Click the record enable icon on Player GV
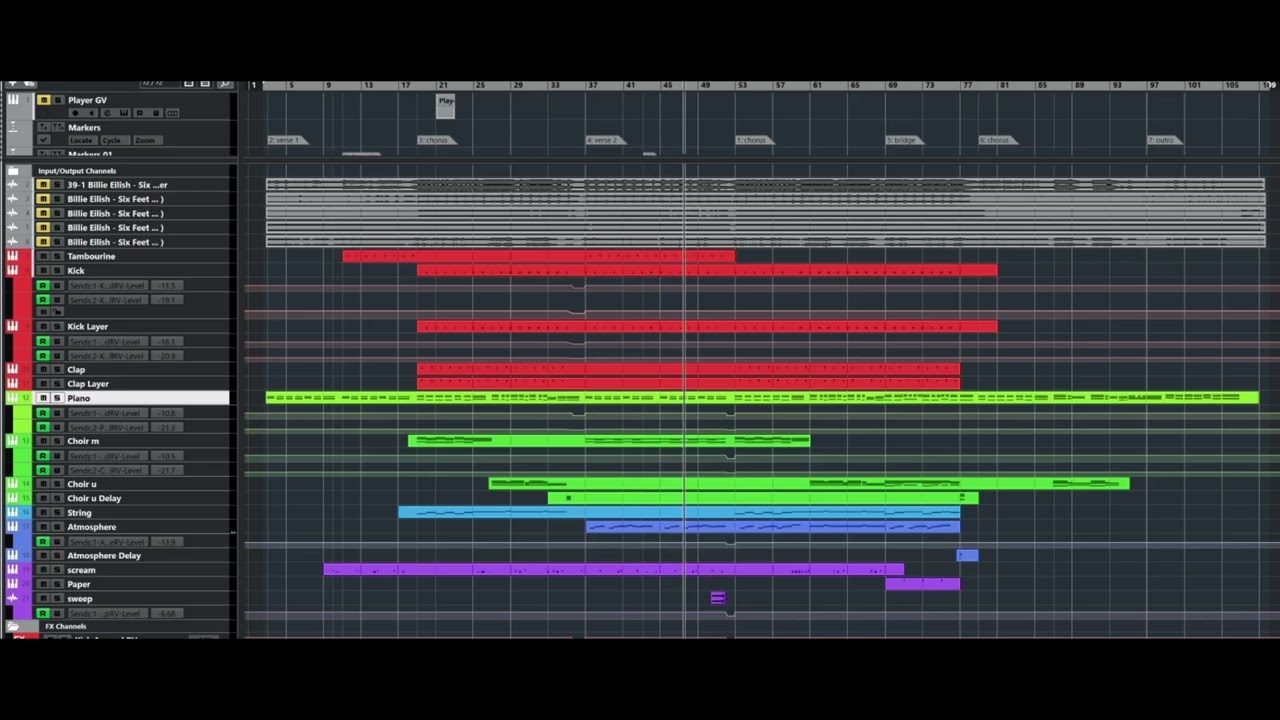The width and height of the screenshot is (1280, 720). point(75,113)
